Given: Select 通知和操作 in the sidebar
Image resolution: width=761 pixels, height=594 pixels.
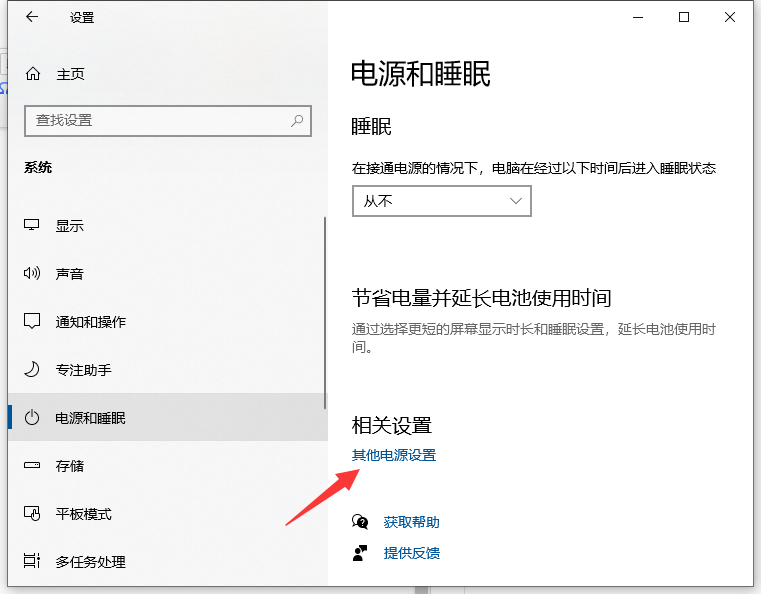Looking at the screenshot, I should 90,322.
